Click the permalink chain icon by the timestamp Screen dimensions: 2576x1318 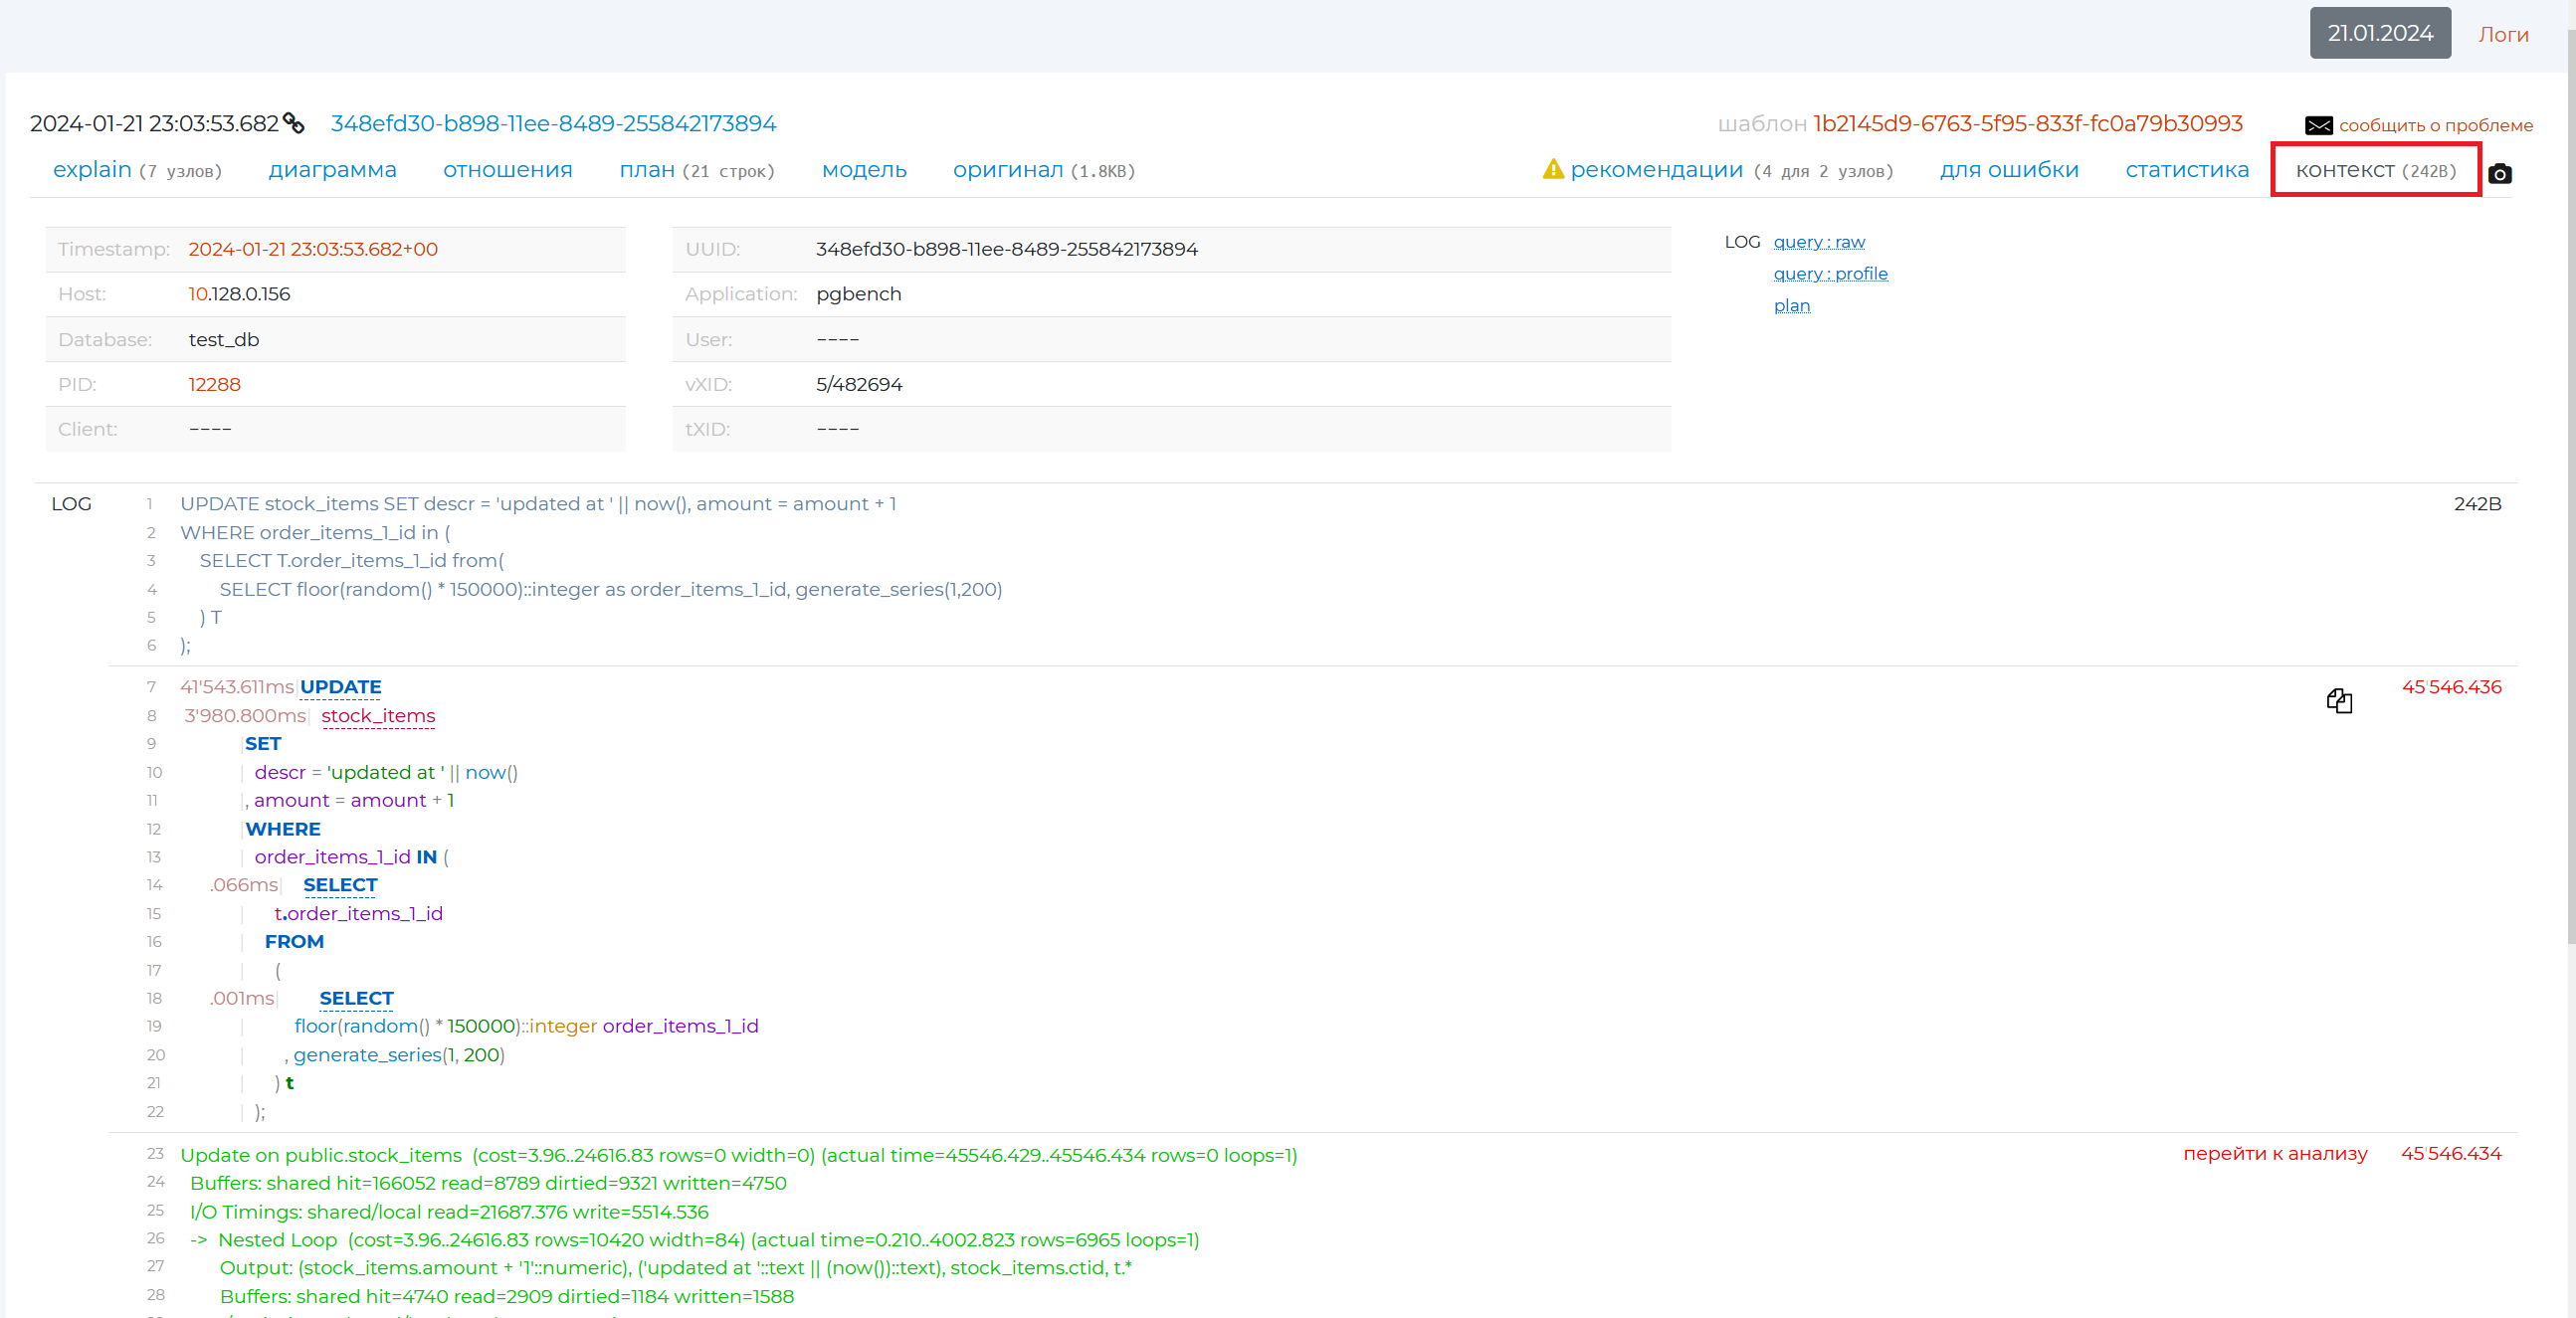294,123
